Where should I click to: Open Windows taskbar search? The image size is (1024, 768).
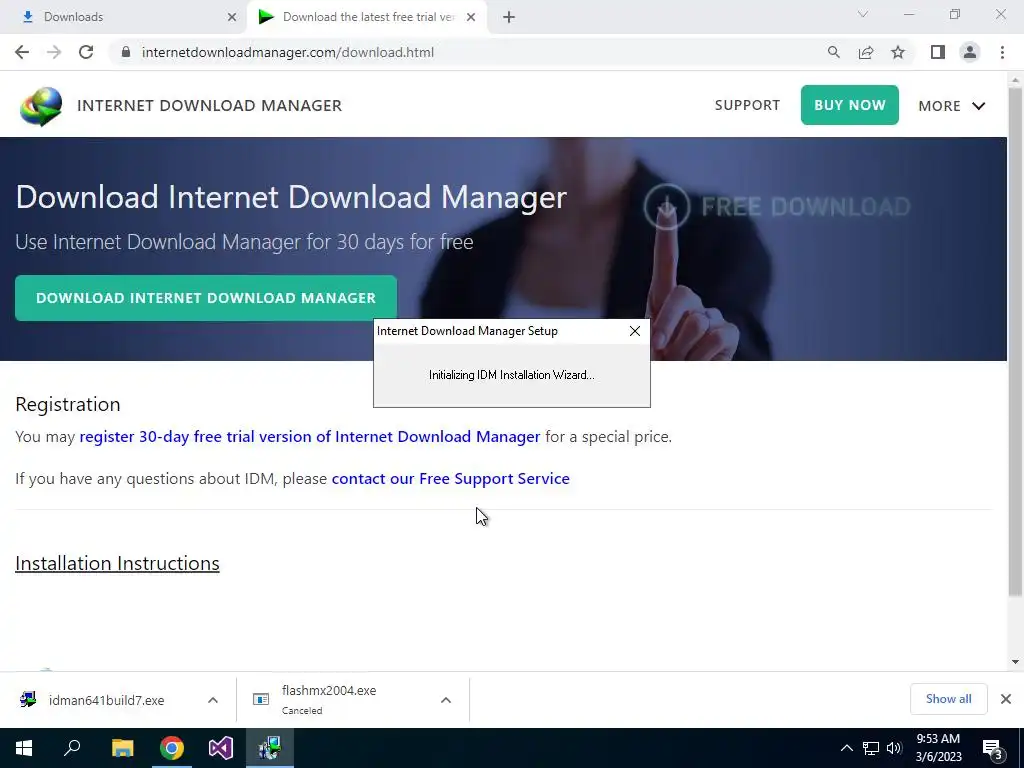pyautogui.click(x=72, y=748)
